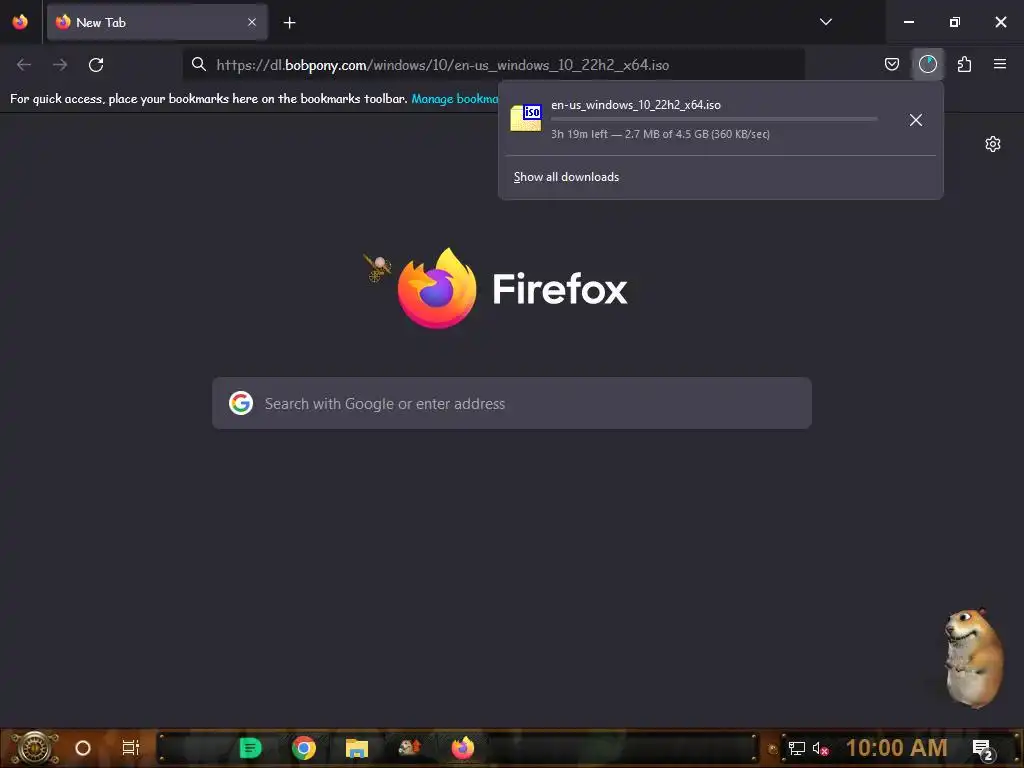Go forward with the forward arrow
The width and height of the screenshot is (1024, 768).
(x=60, y=65)
